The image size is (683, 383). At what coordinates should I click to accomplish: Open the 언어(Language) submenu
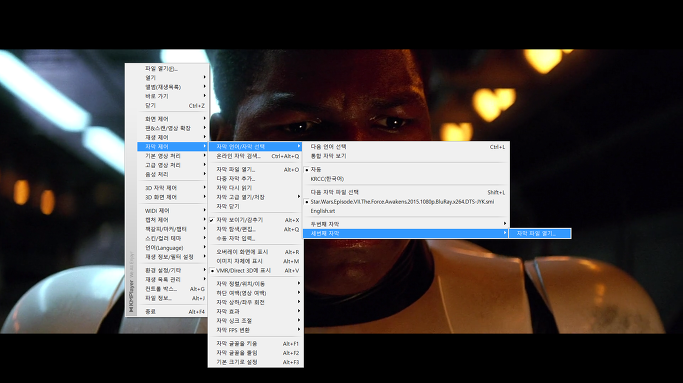click(x=172, y=247)
